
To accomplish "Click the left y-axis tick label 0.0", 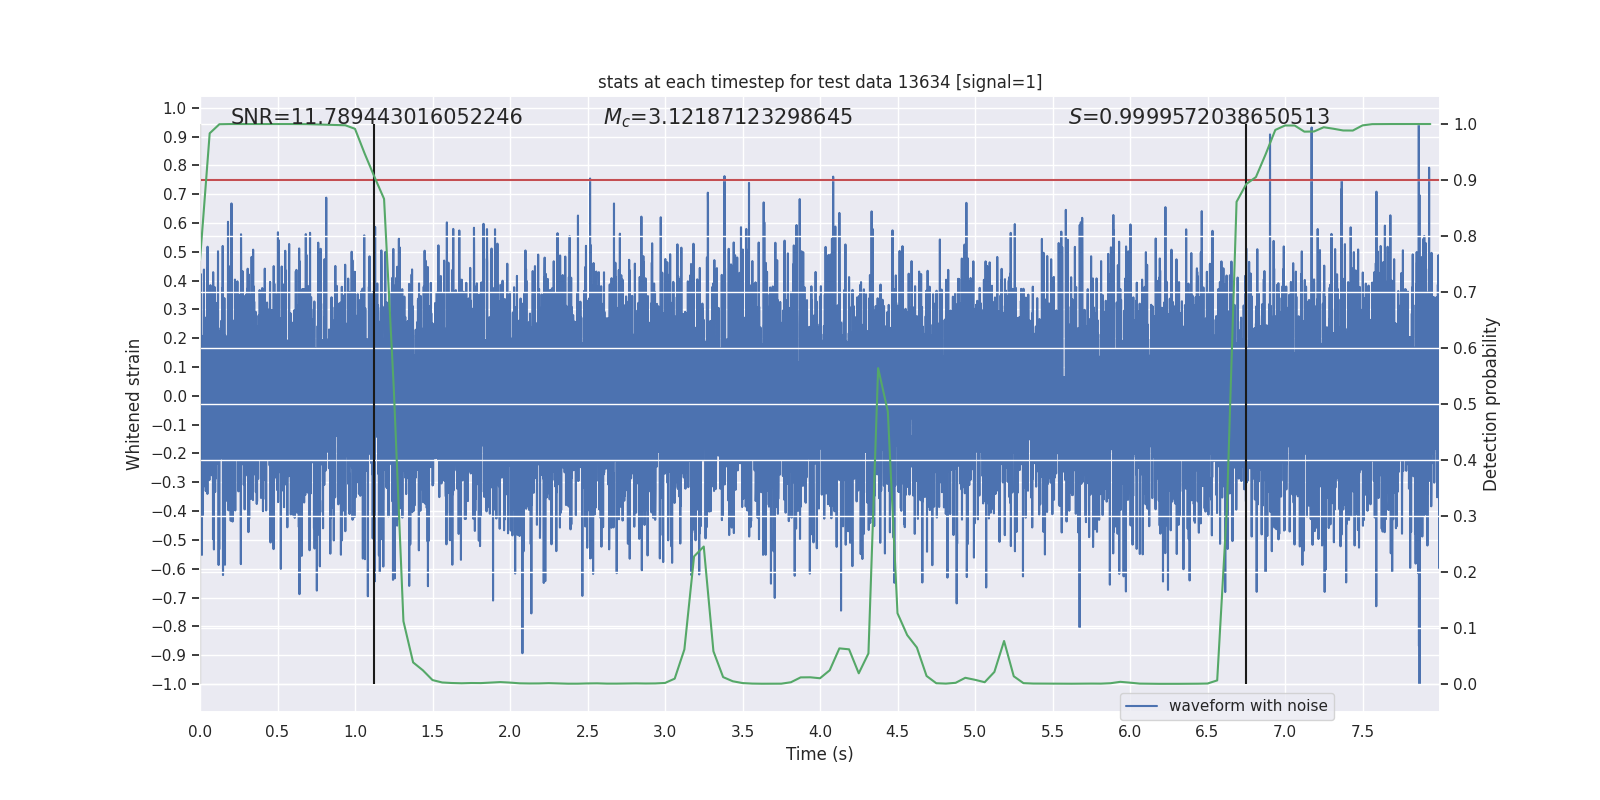I will 175,396.
